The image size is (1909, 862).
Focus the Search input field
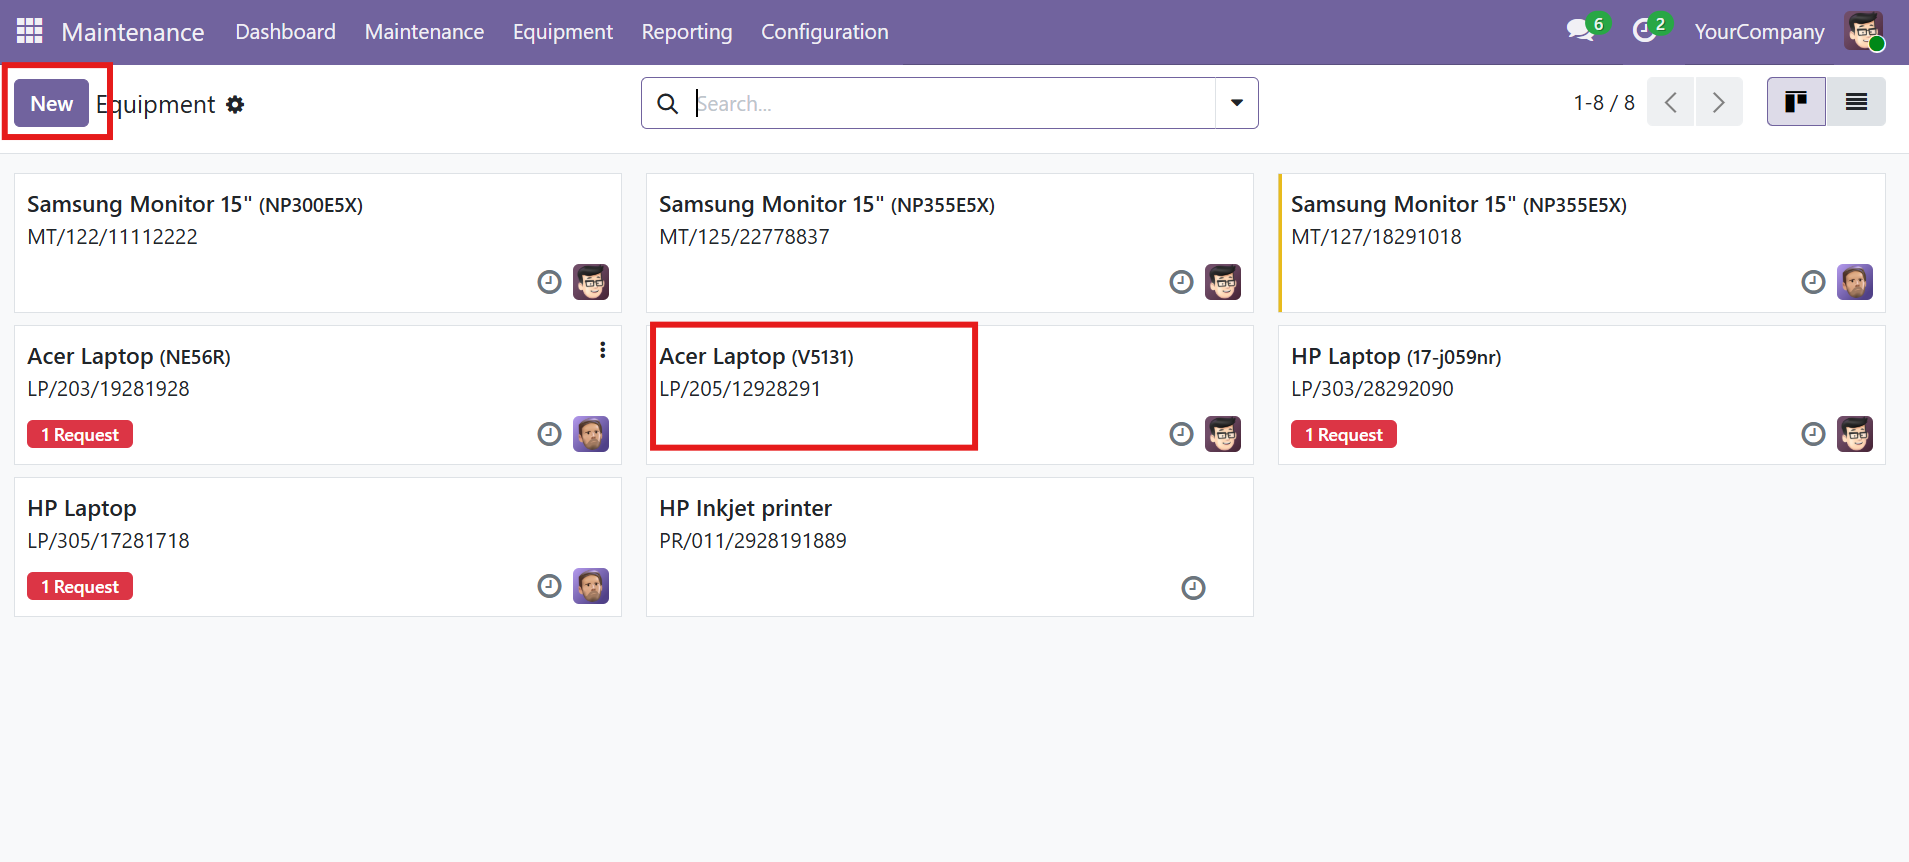950,103
